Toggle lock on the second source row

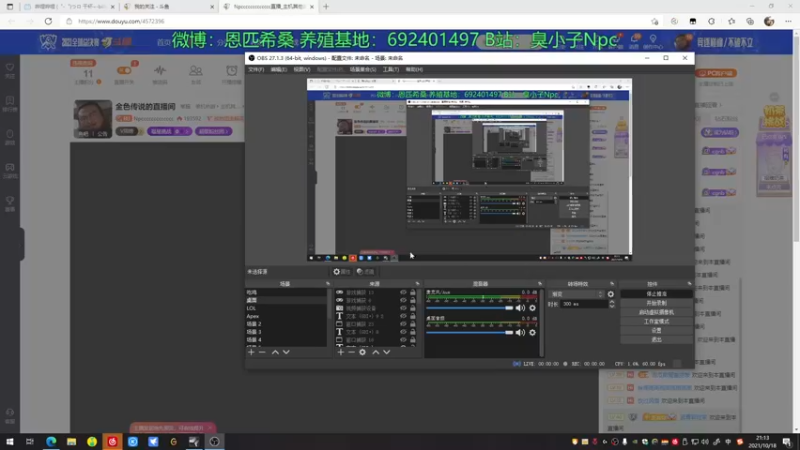(x=412, y=301)
